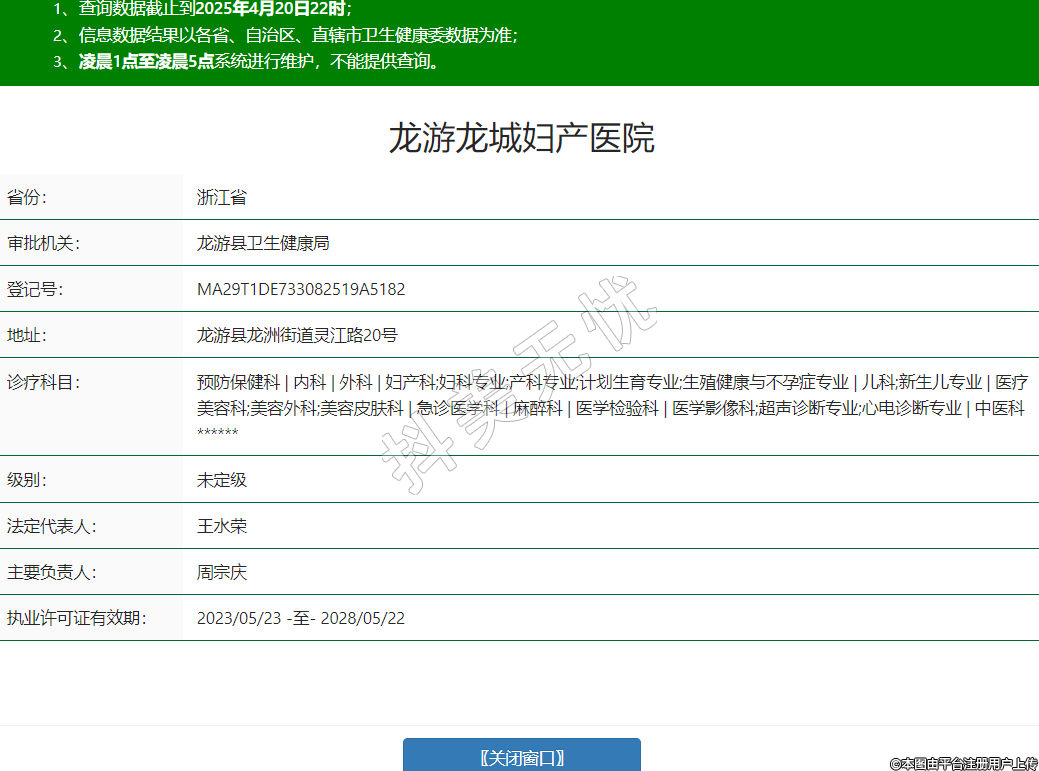Click the 龙游县卫生健康局 approval authority value
This screenshot has height=771, width=1039.
tap(263, 243)
